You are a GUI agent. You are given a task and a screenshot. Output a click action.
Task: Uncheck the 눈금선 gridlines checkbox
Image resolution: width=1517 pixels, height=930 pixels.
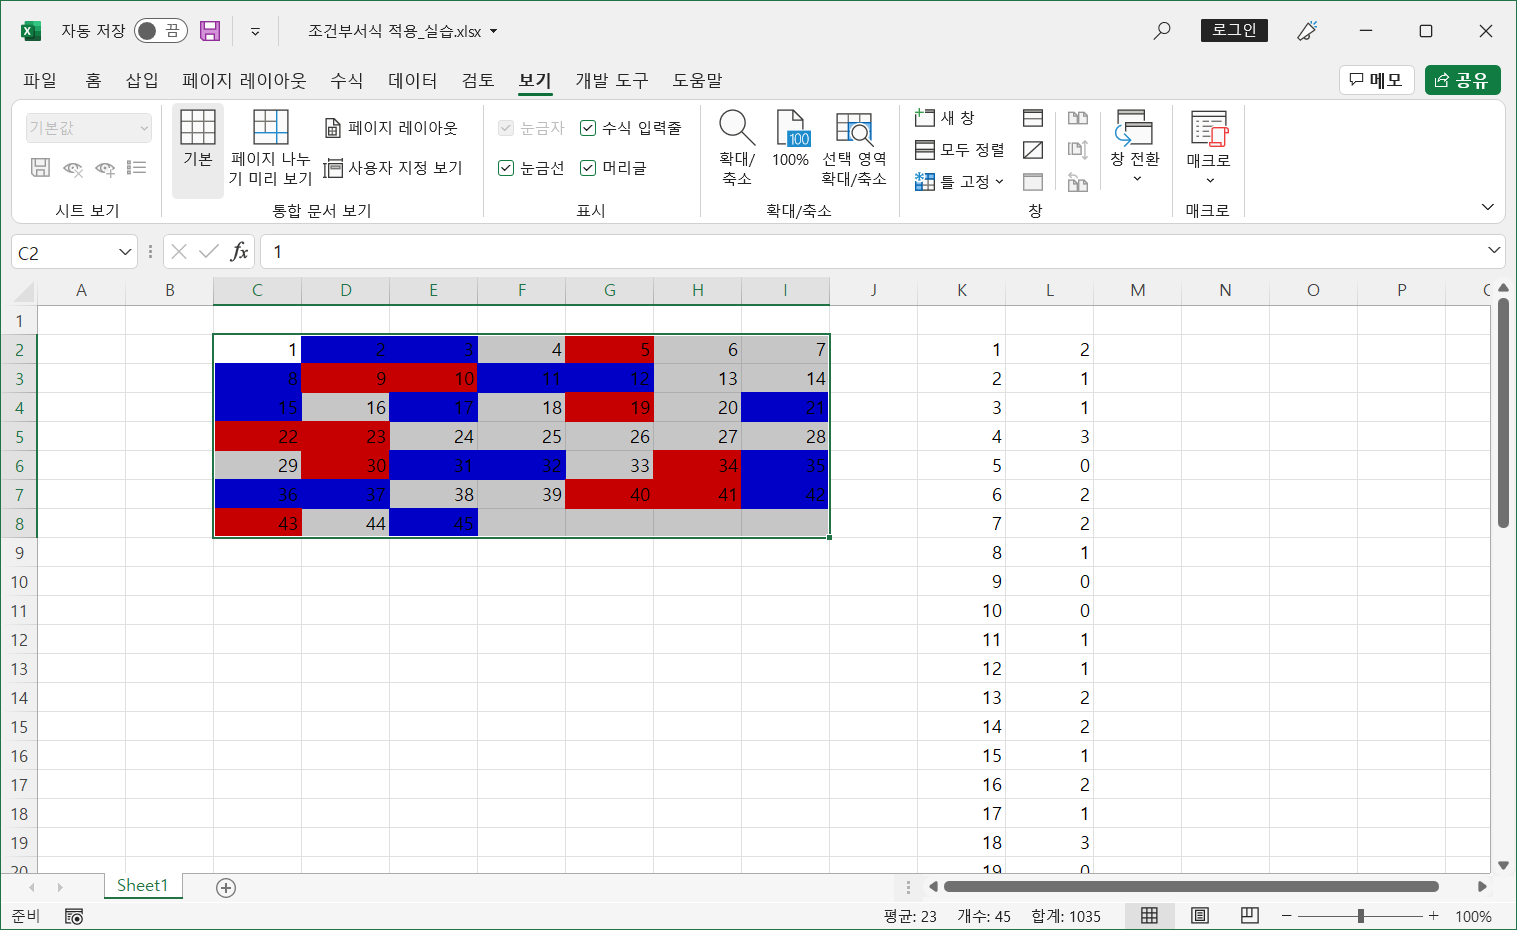pyautogui.click(x=506, y=168)
